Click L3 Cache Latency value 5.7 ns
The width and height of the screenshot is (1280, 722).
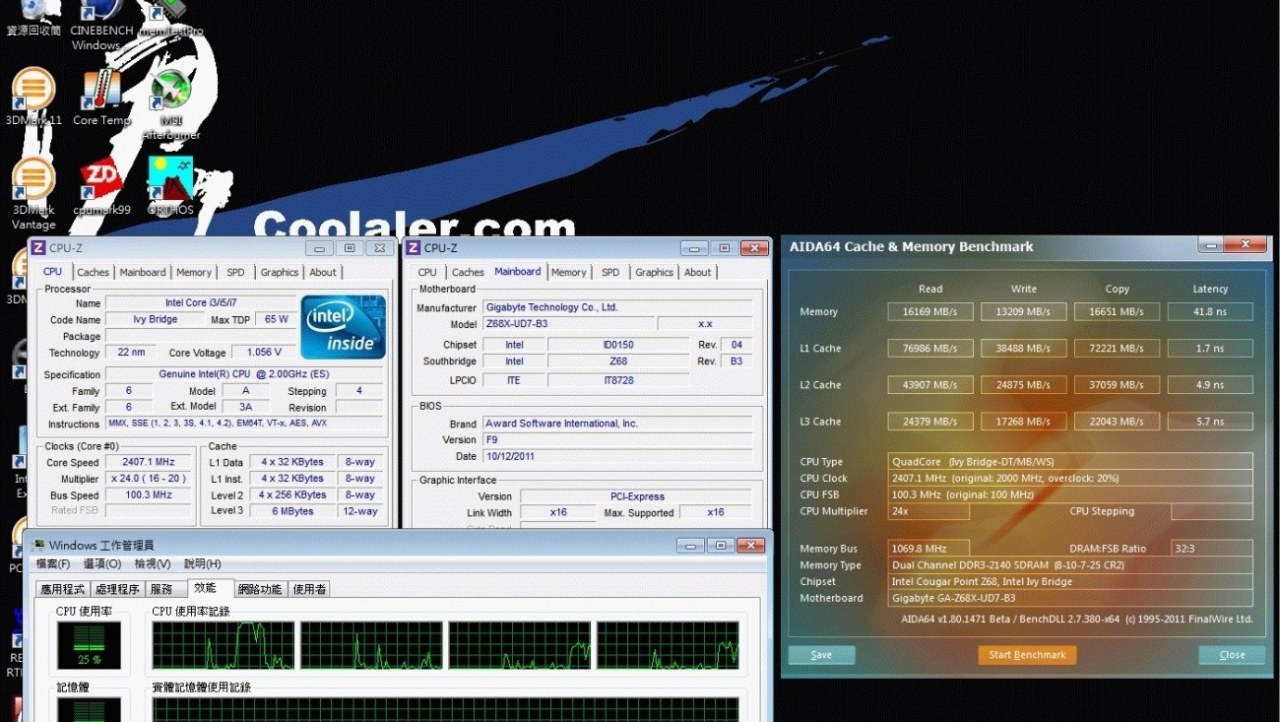pyautogui.click(x=1210, y=421)
